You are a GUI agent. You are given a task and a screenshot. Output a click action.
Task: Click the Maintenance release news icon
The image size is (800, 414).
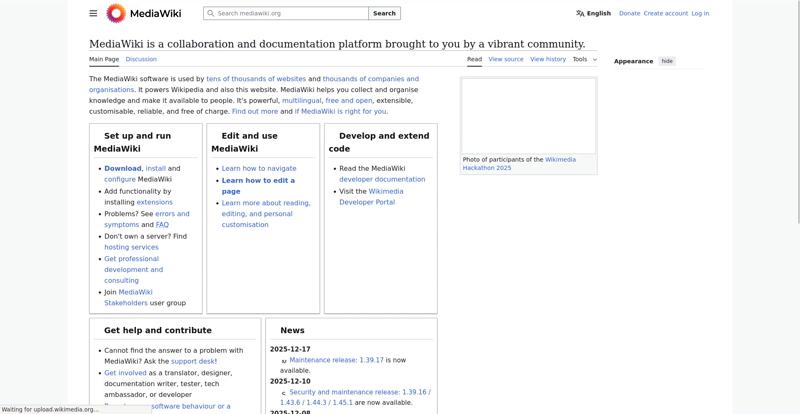pyautogui.click(x=284, y=360)
